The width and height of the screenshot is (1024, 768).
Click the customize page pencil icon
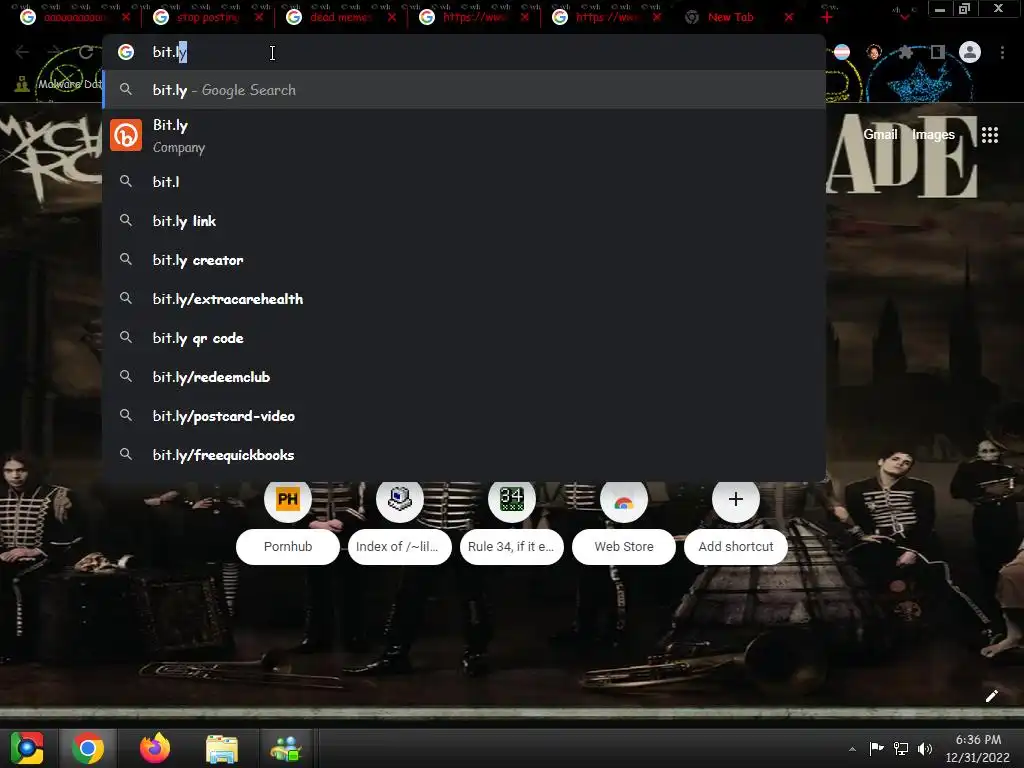tap(991, 696)
